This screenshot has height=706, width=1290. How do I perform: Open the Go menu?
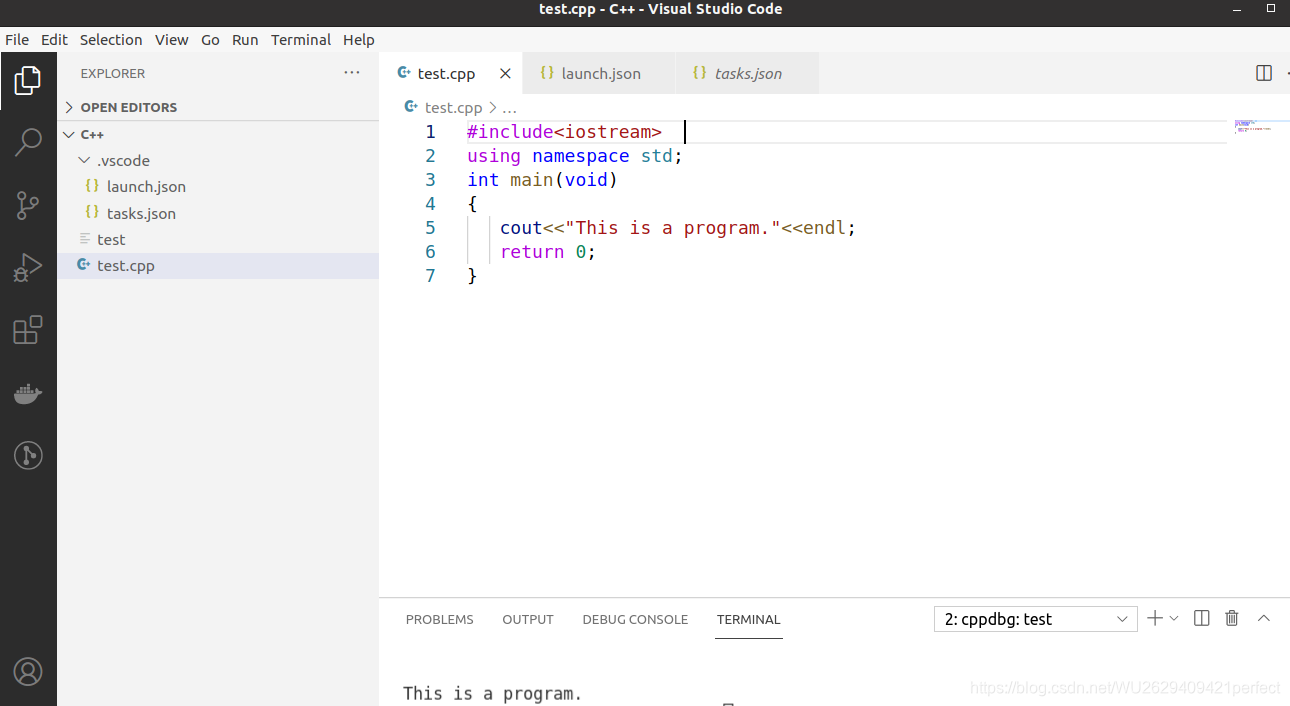tap(210, 40)
